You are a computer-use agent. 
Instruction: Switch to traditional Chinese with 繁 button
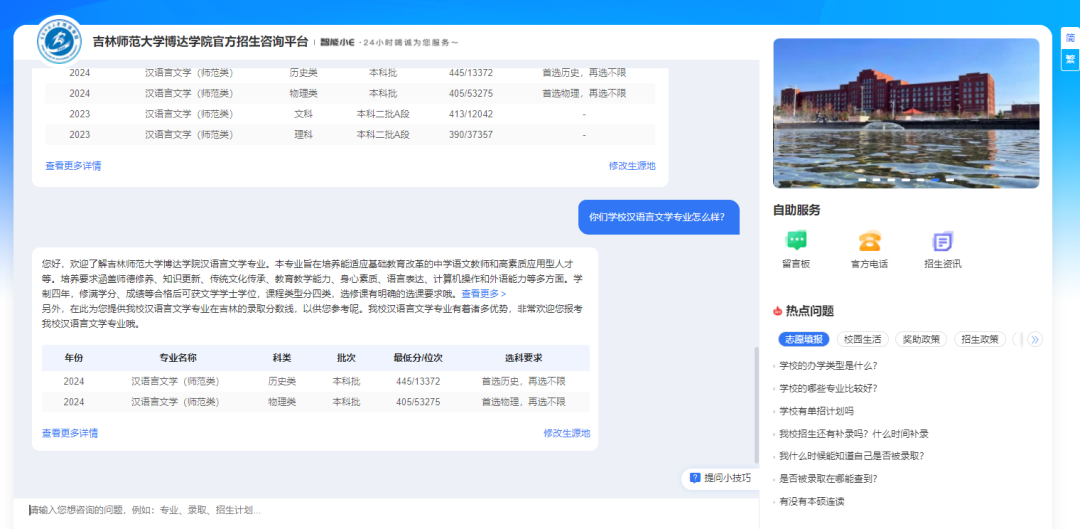[x=1070, y=59]
